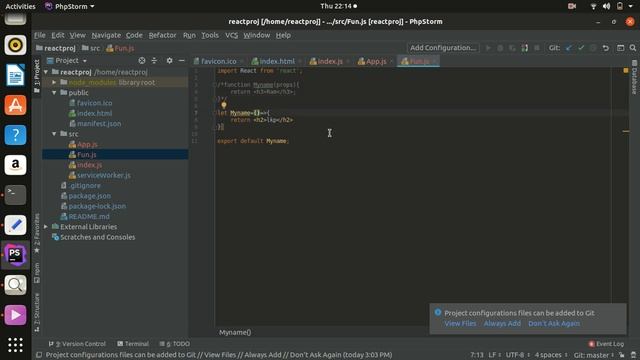Viewport: 640px width, 360px height.
Task: Open the TODO tool window
Action: (x=175, y=344)
